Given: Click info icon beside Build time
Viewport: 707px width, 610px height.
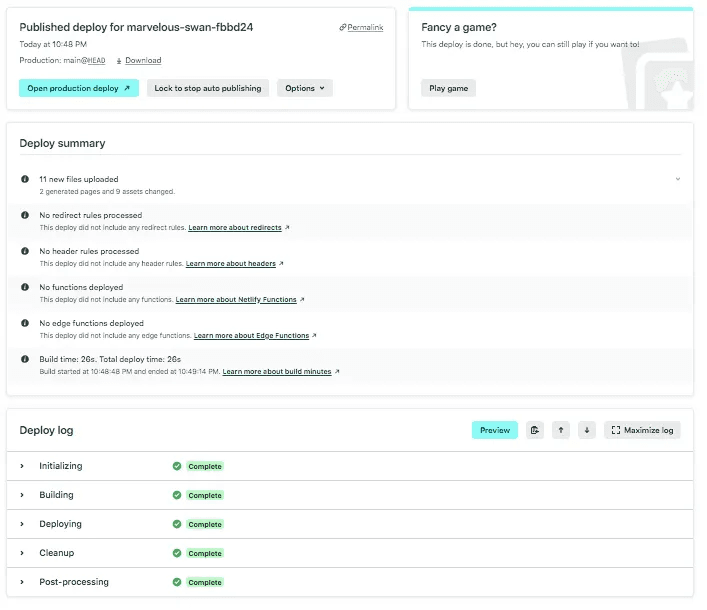Looking at the screenshot, I should coord(26,359).
